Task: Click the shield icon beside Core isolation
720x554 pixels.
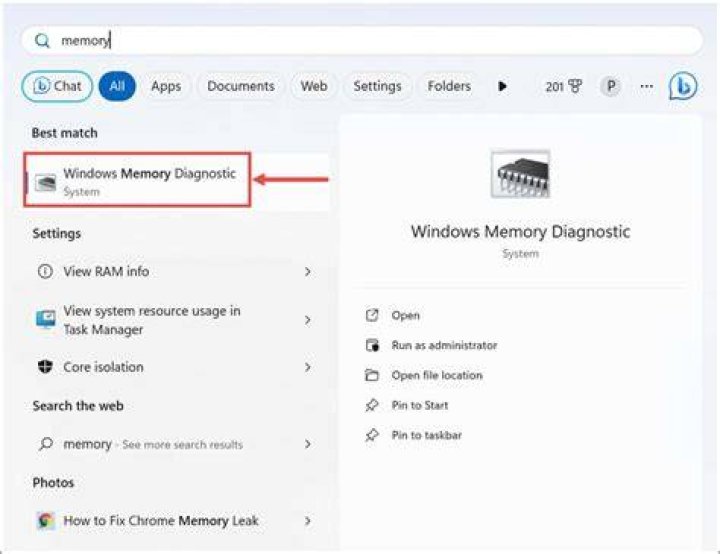Action: coord(45,367)
